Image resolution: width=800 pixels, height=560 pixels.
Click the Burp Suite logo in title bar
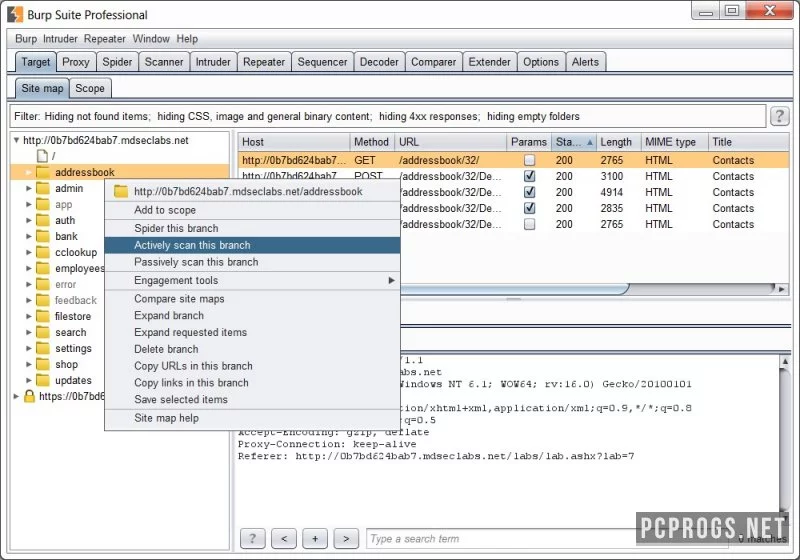point(15,14)
